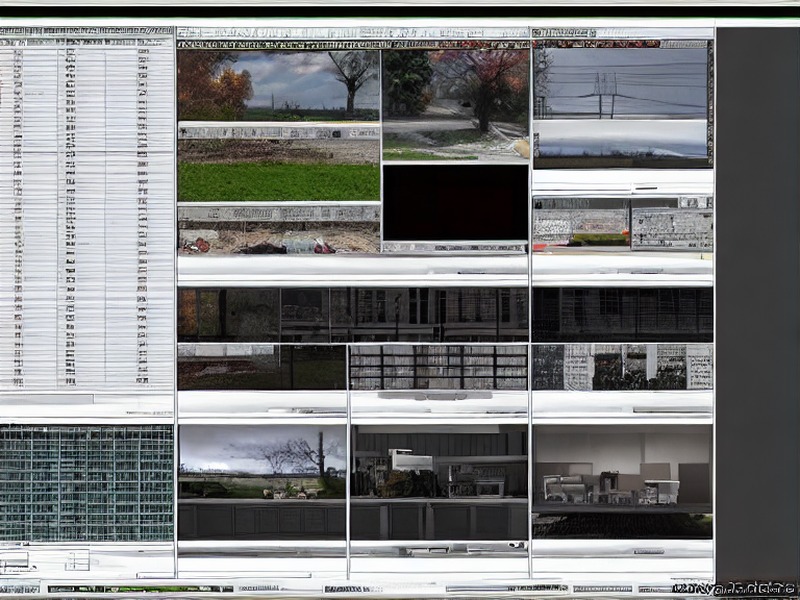
Task: Open the interior office desks thumbnail
Action: coord(622,469)
